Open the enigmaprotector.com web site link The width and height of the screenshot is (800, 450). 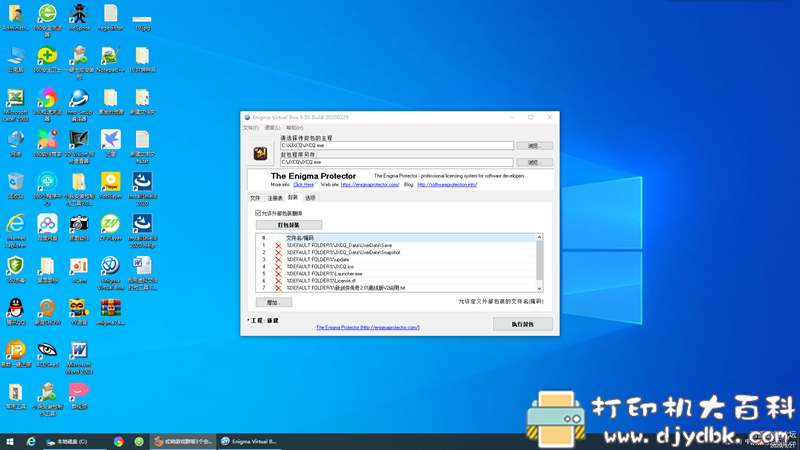[370, 185]
